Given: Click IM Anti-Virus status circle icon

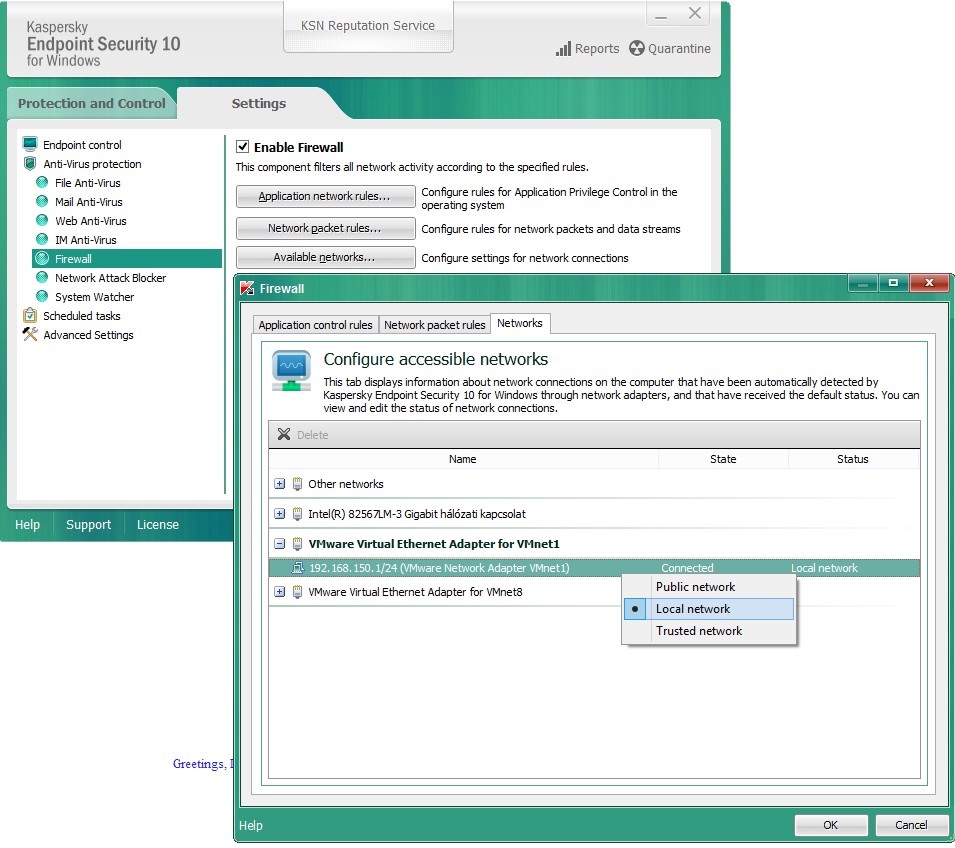Looking at the screenshot, I should tap(42, 239).
